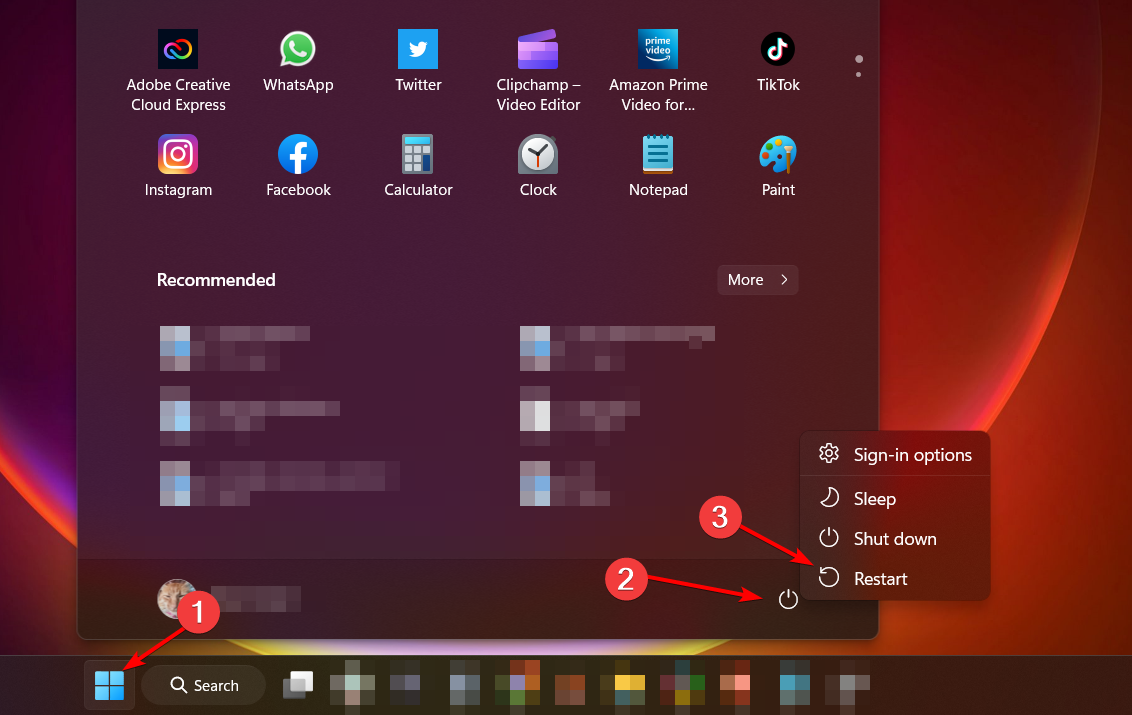The height and width of the screenshot is (715, 1132).
Task: Open the Calculator app
Action: point(418,166)
